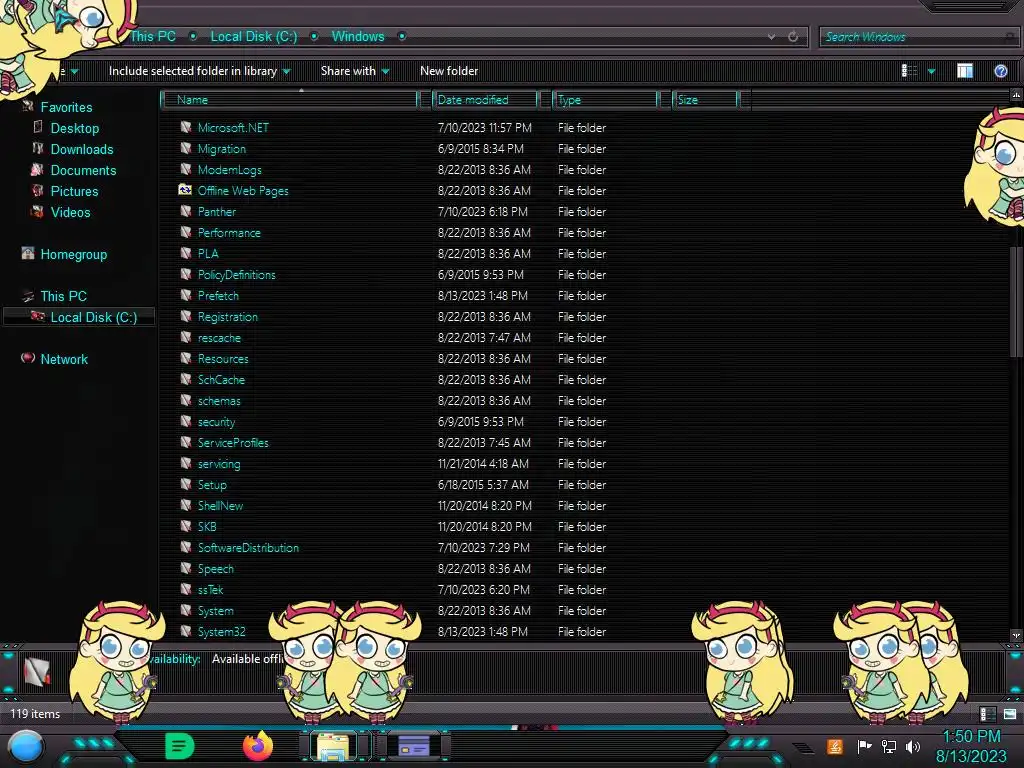Toggle the preview pane icon

pos(965,71)
